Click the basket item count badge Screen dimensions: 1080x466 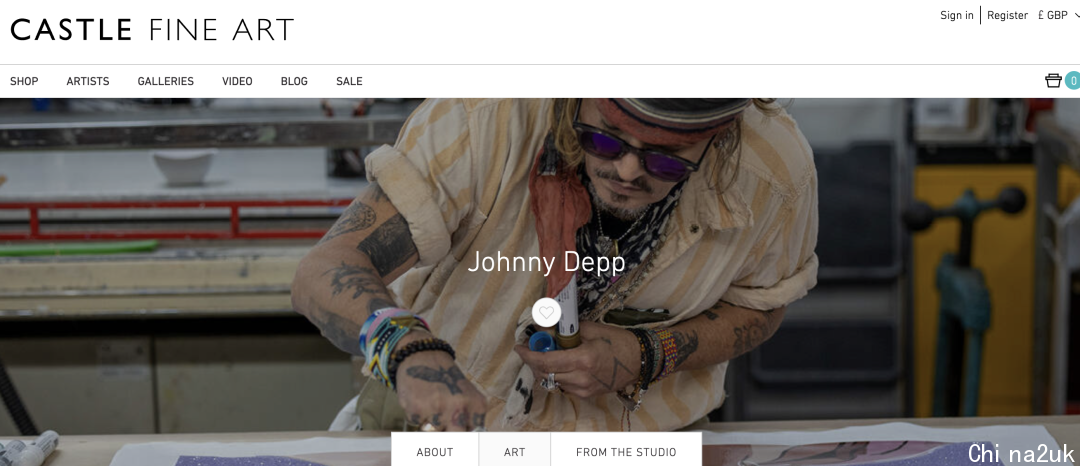click(1072, 81)
